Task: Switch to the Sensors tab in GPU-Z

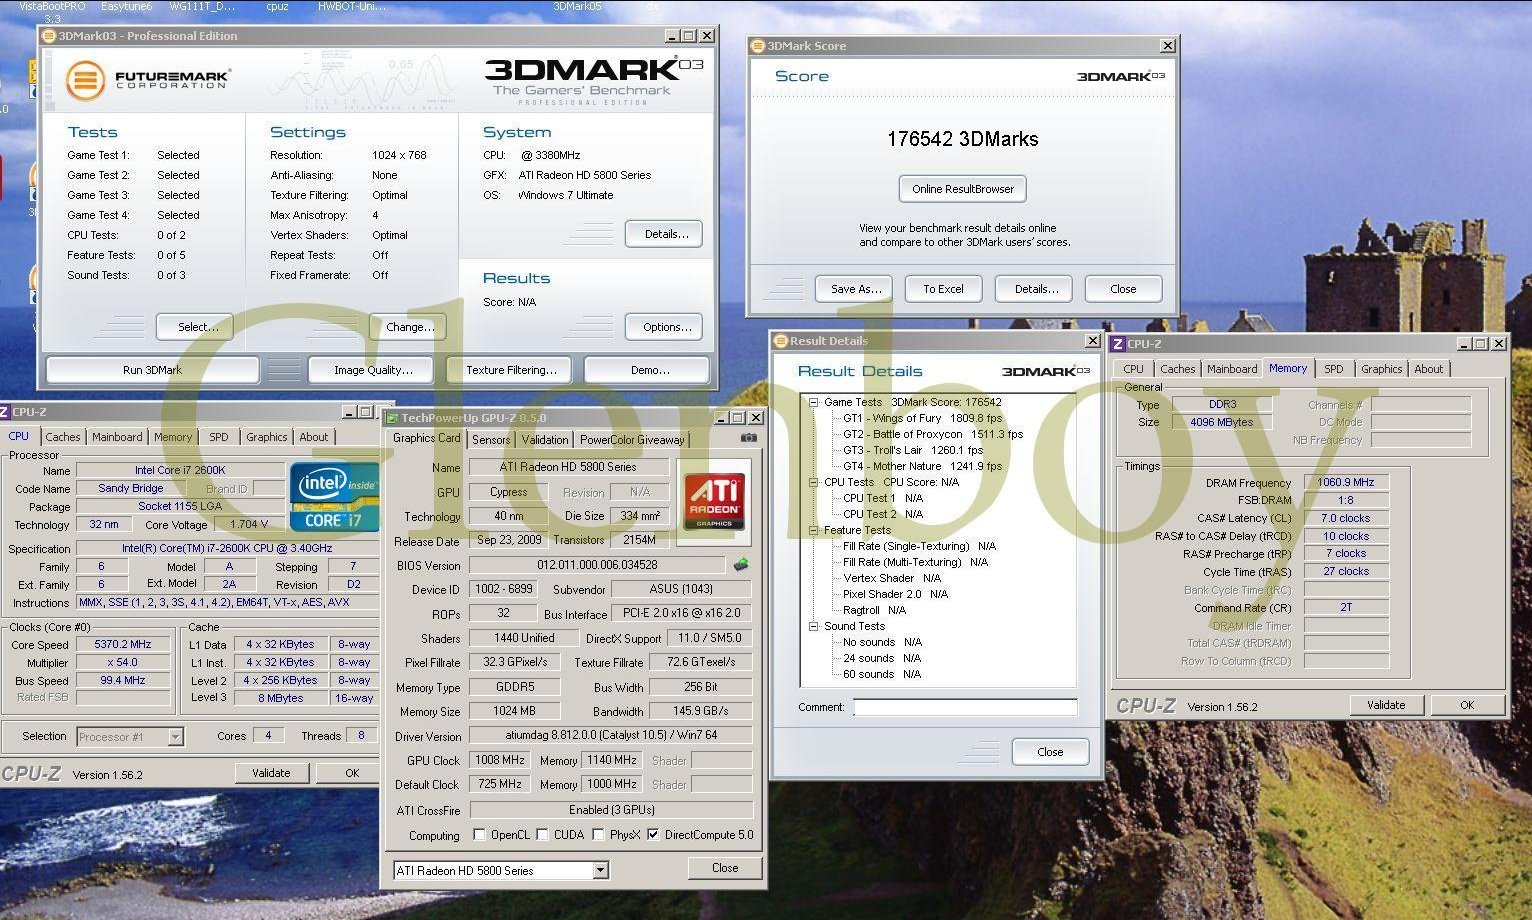Action: pos(491,439)
